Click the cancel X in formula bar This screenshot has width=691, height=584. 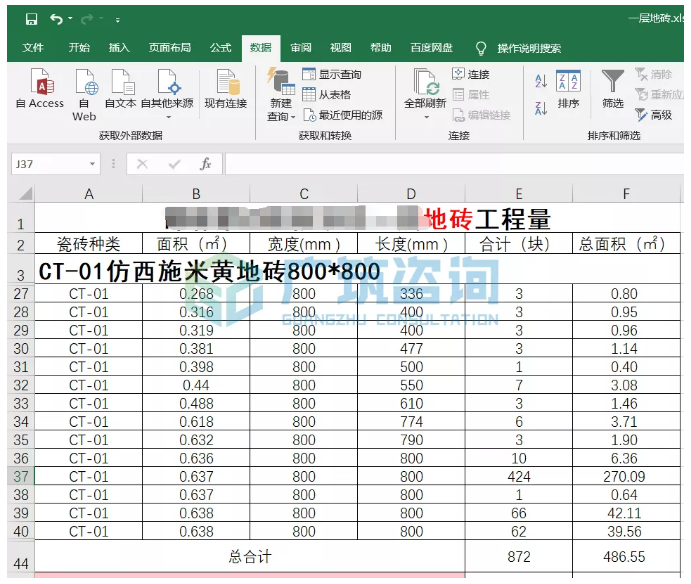pyautogui.click(x=142, y=164)
